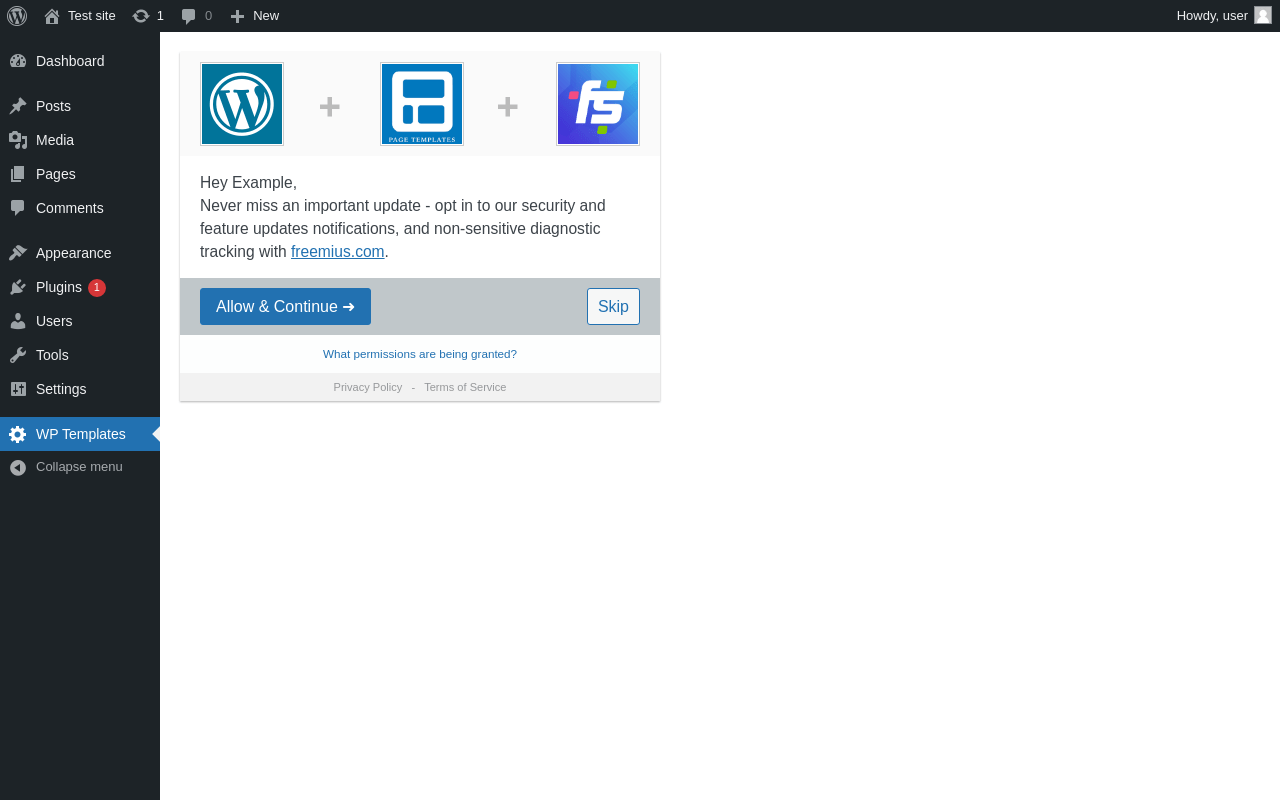Image resolution: width=1280 pixels, height=800 pixels.
Task: Collapse the sidebar menu
Action: click(80, 467)
